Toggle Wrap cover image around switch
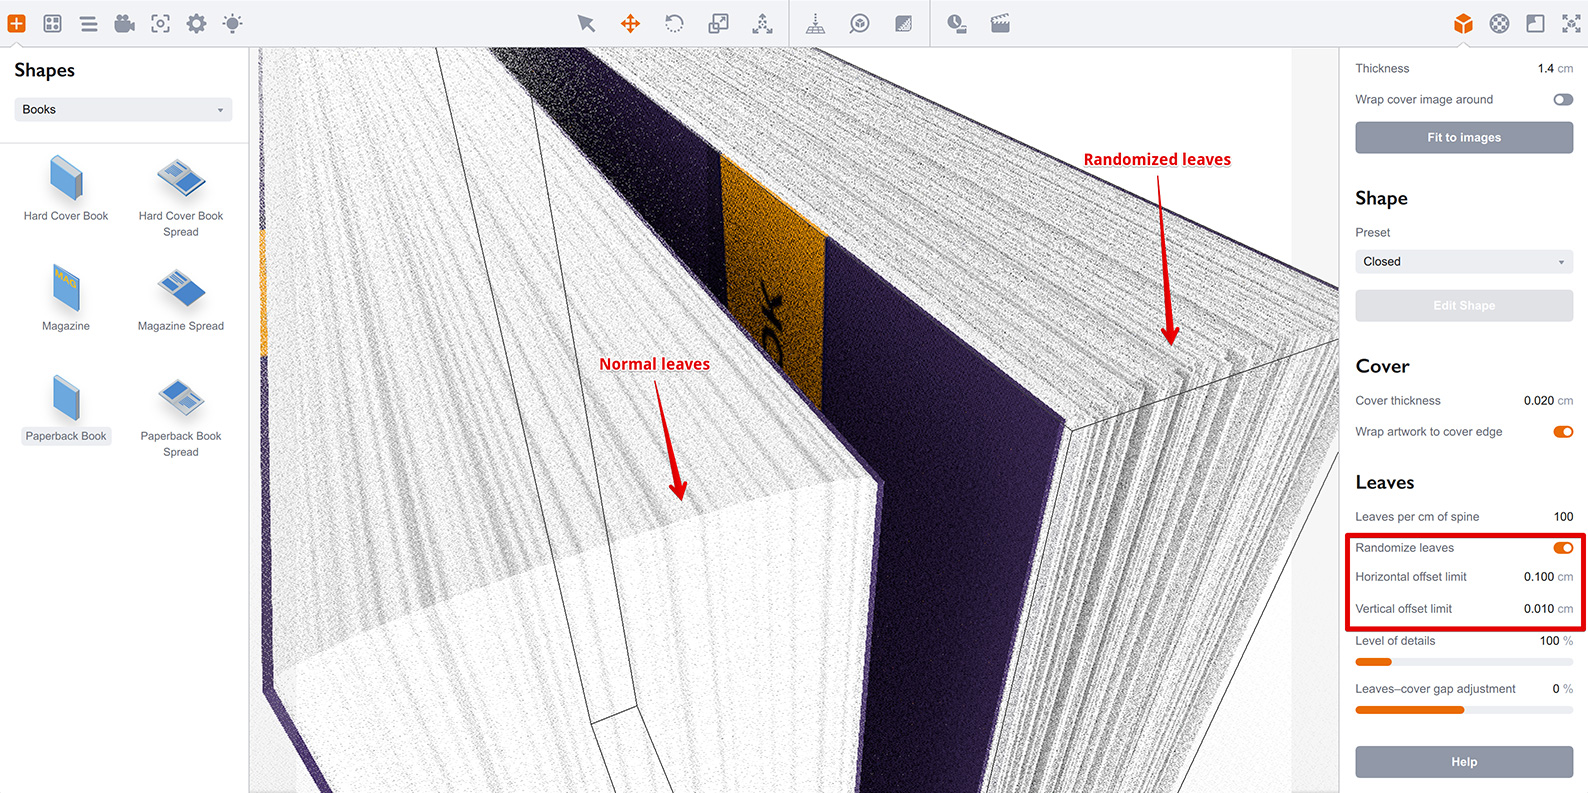 click(1563, 99)
